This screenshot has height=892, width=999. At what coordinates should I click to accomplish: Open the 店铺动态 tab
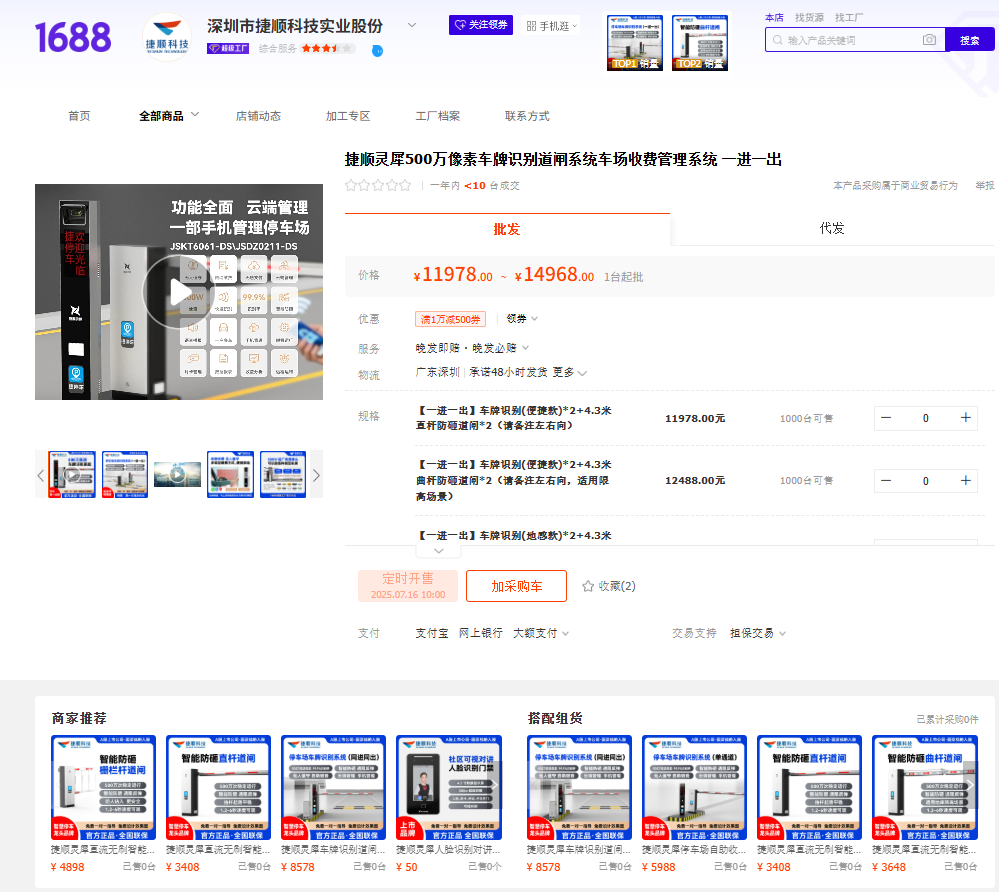click(x=258, y=116)
